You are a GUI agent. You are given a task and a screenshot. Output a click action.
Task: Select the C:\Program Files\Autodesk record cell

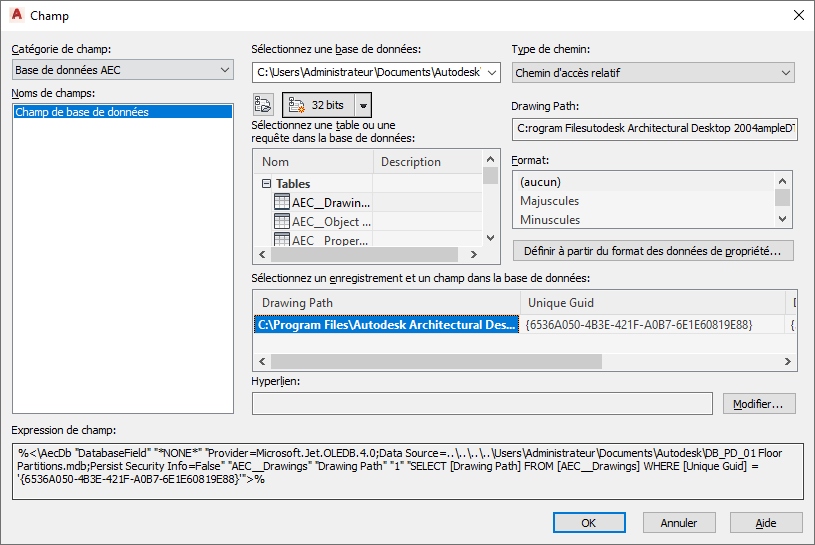(387, 325)
